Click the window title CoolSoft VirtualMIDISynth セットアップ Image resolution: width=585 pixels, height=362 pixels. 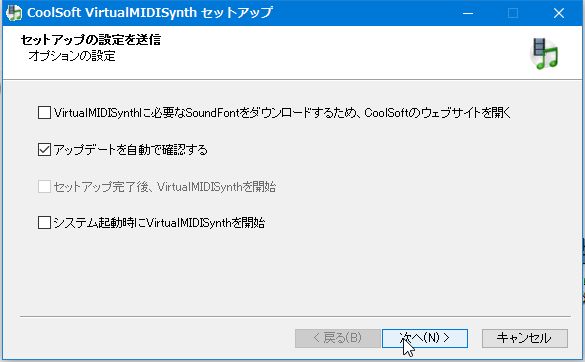pyautogui.click(x=150, y=13)
